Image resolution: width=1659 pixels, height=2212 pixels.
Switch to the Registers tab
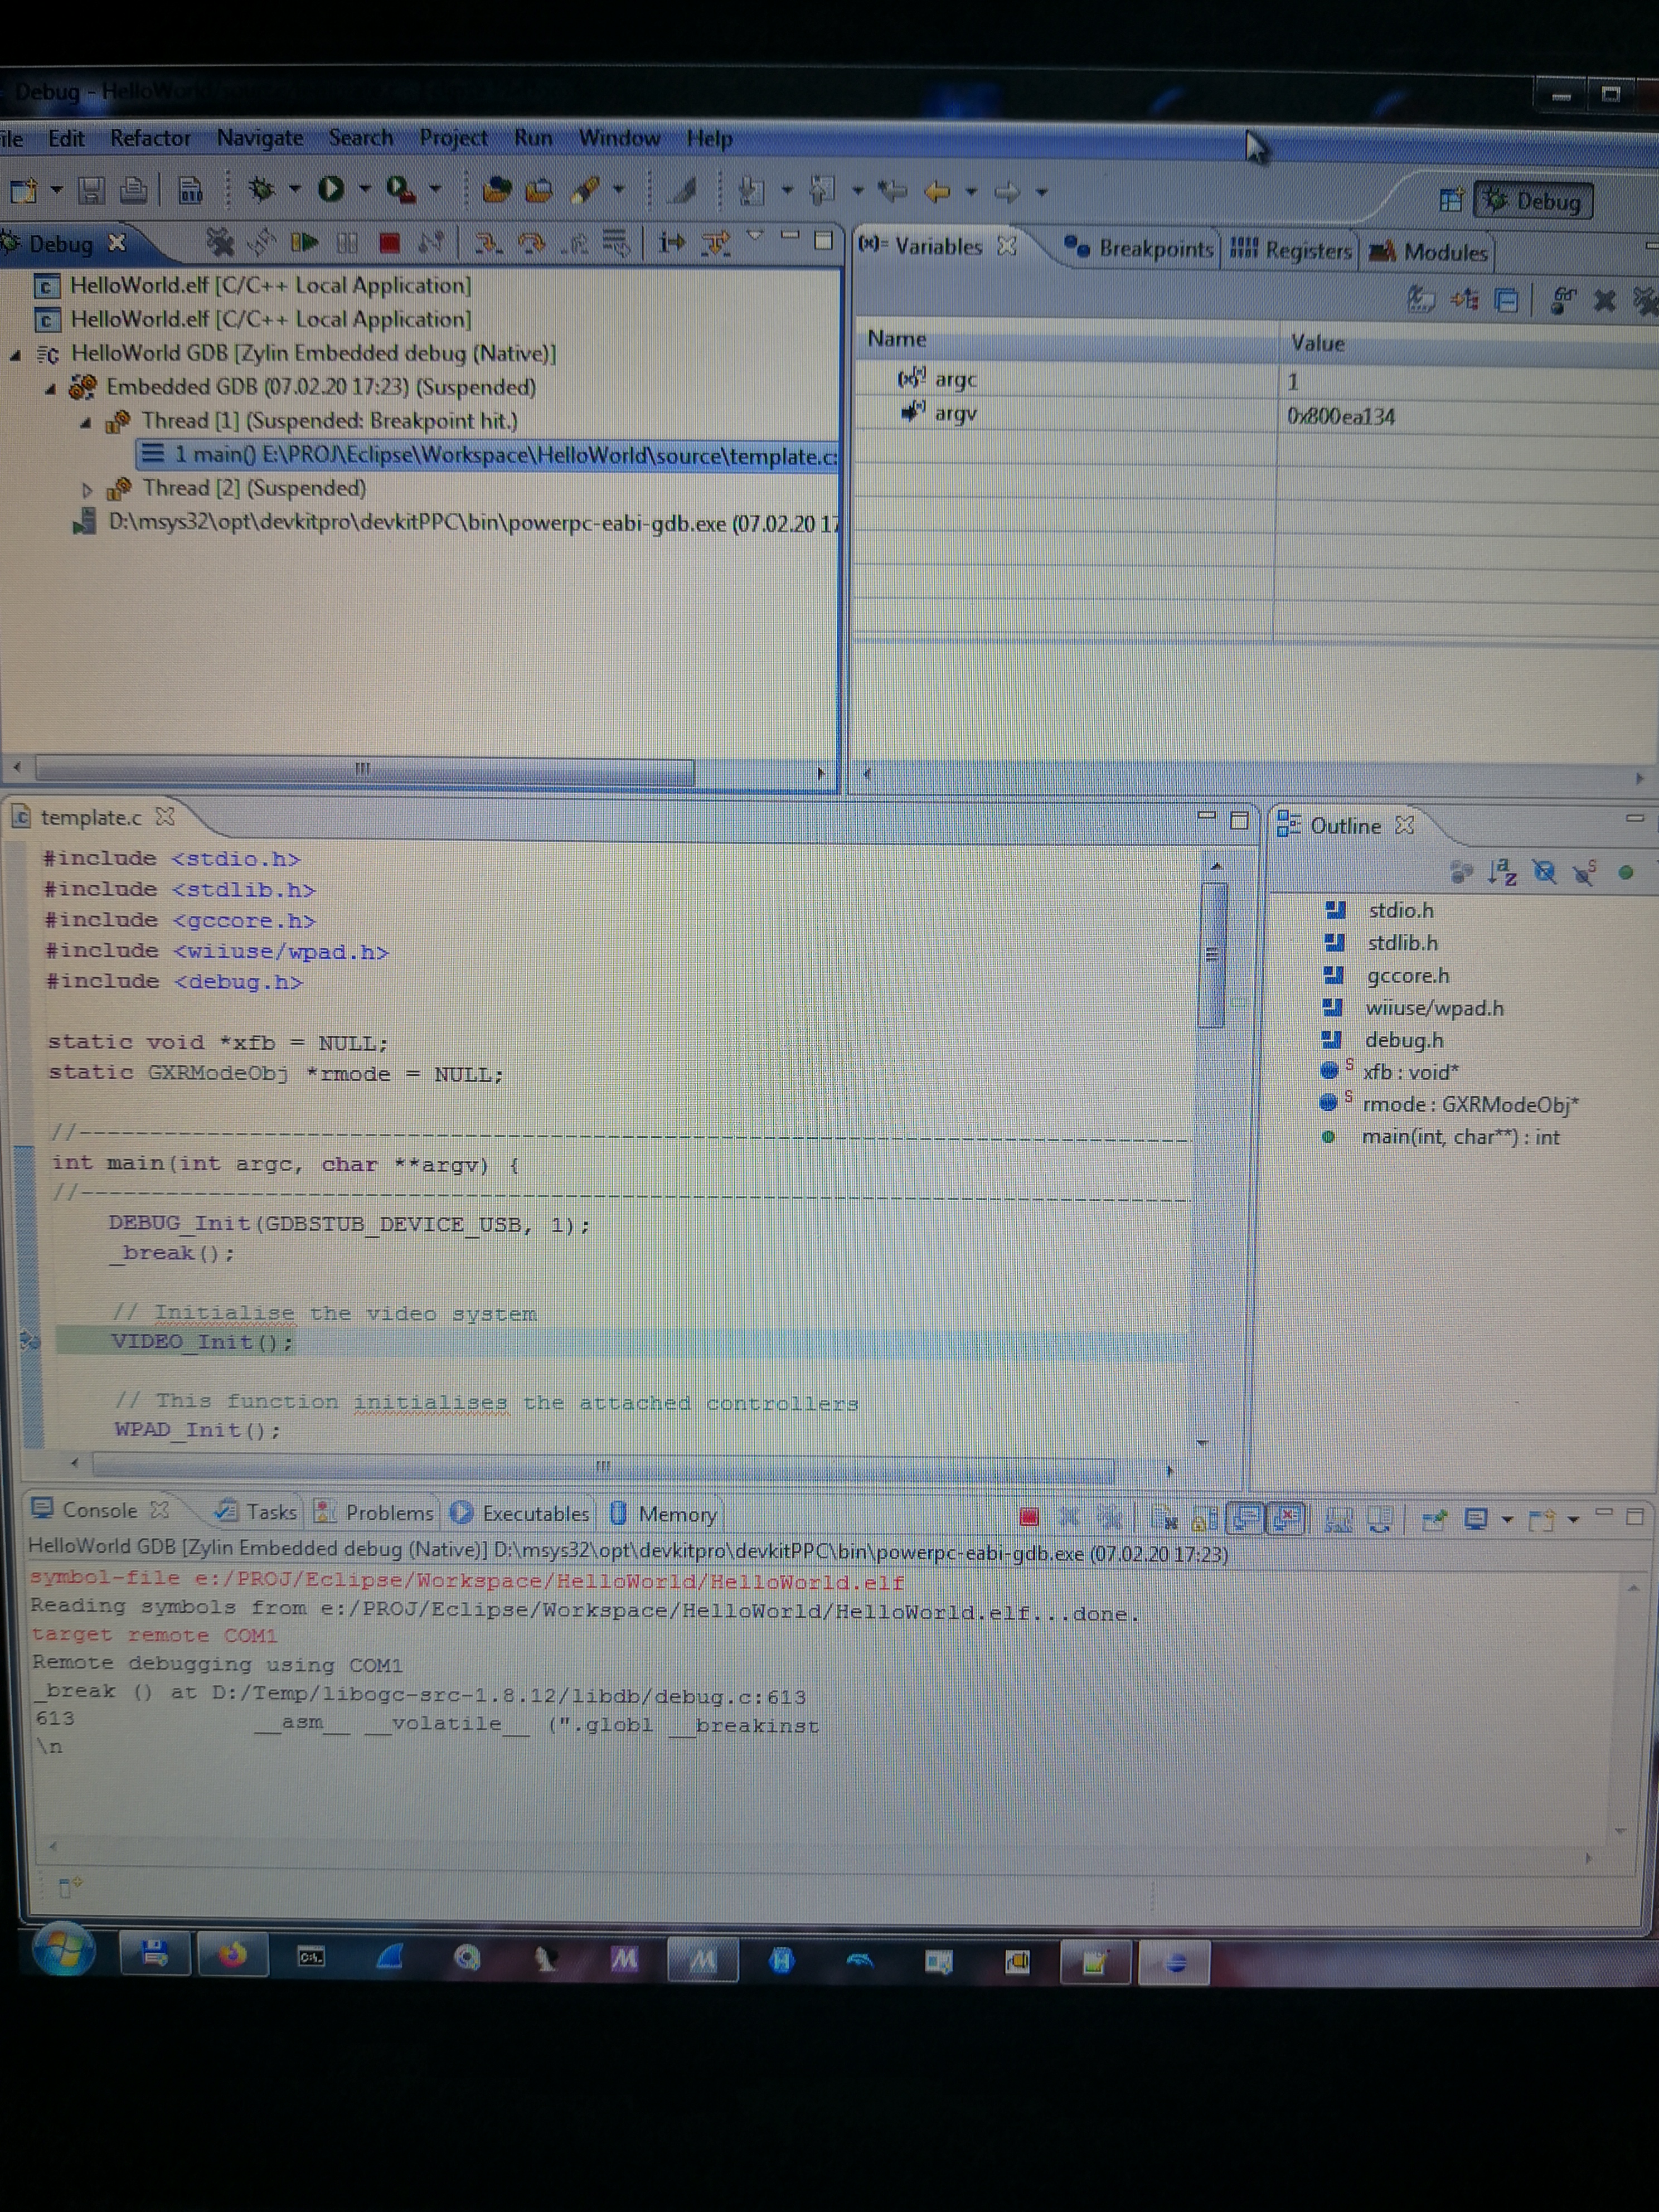[1291, 250]
